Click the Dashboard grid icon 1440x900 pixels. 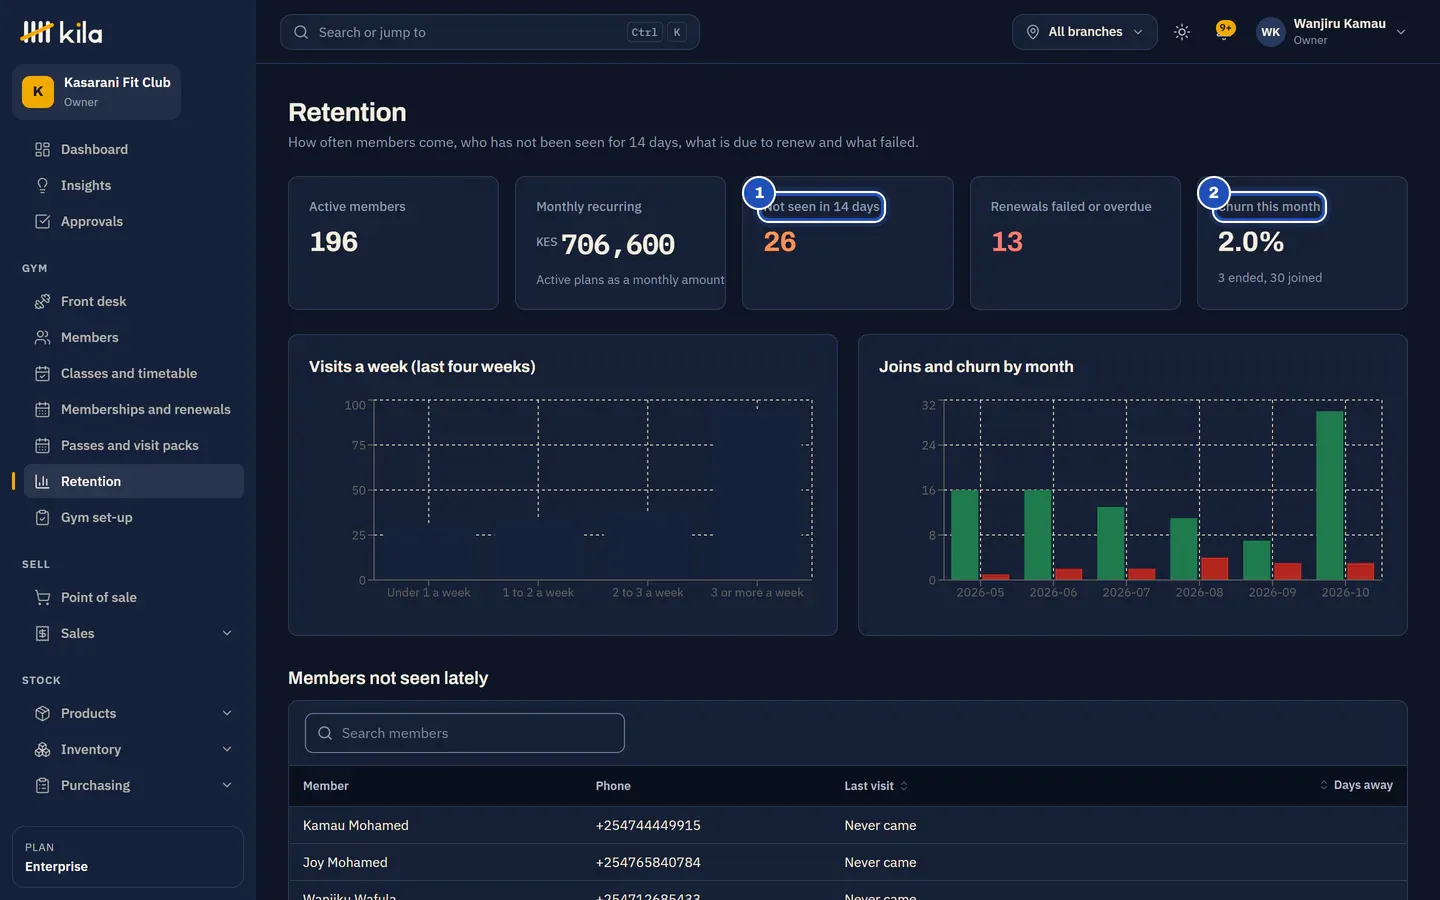[42, 150]
